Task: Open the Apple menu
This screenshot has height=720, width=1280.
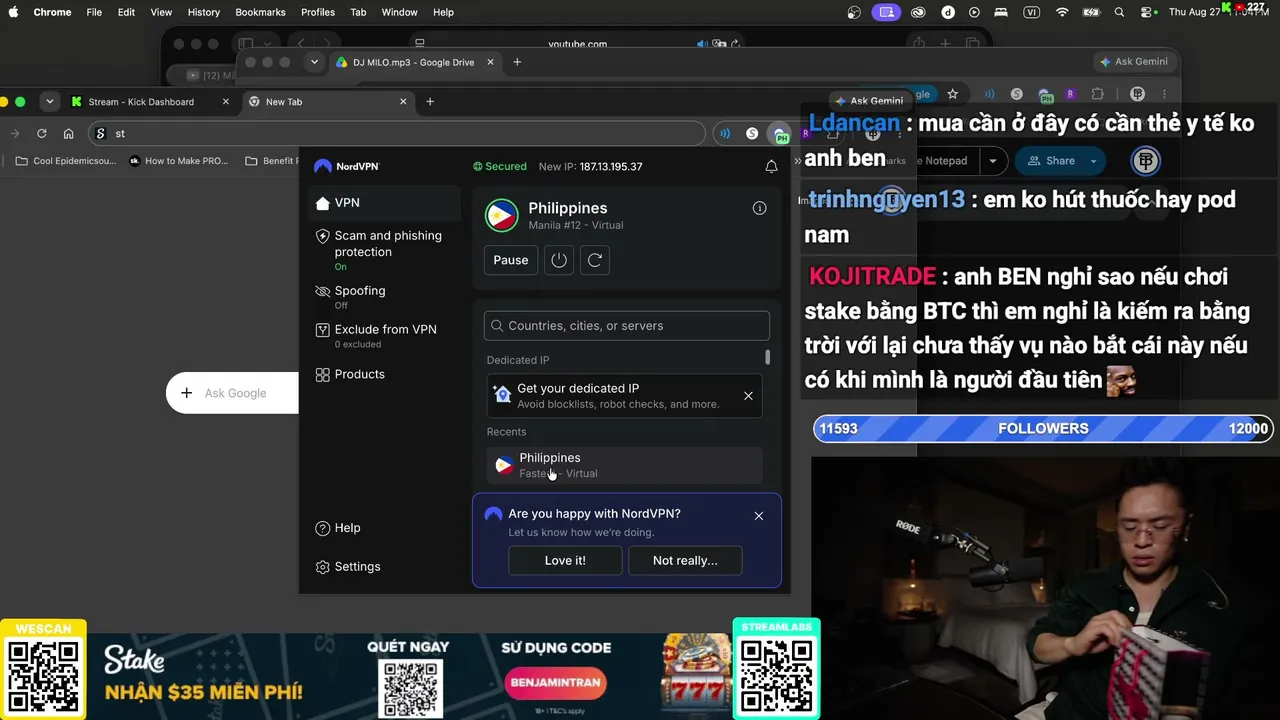Action: [13, 12]
